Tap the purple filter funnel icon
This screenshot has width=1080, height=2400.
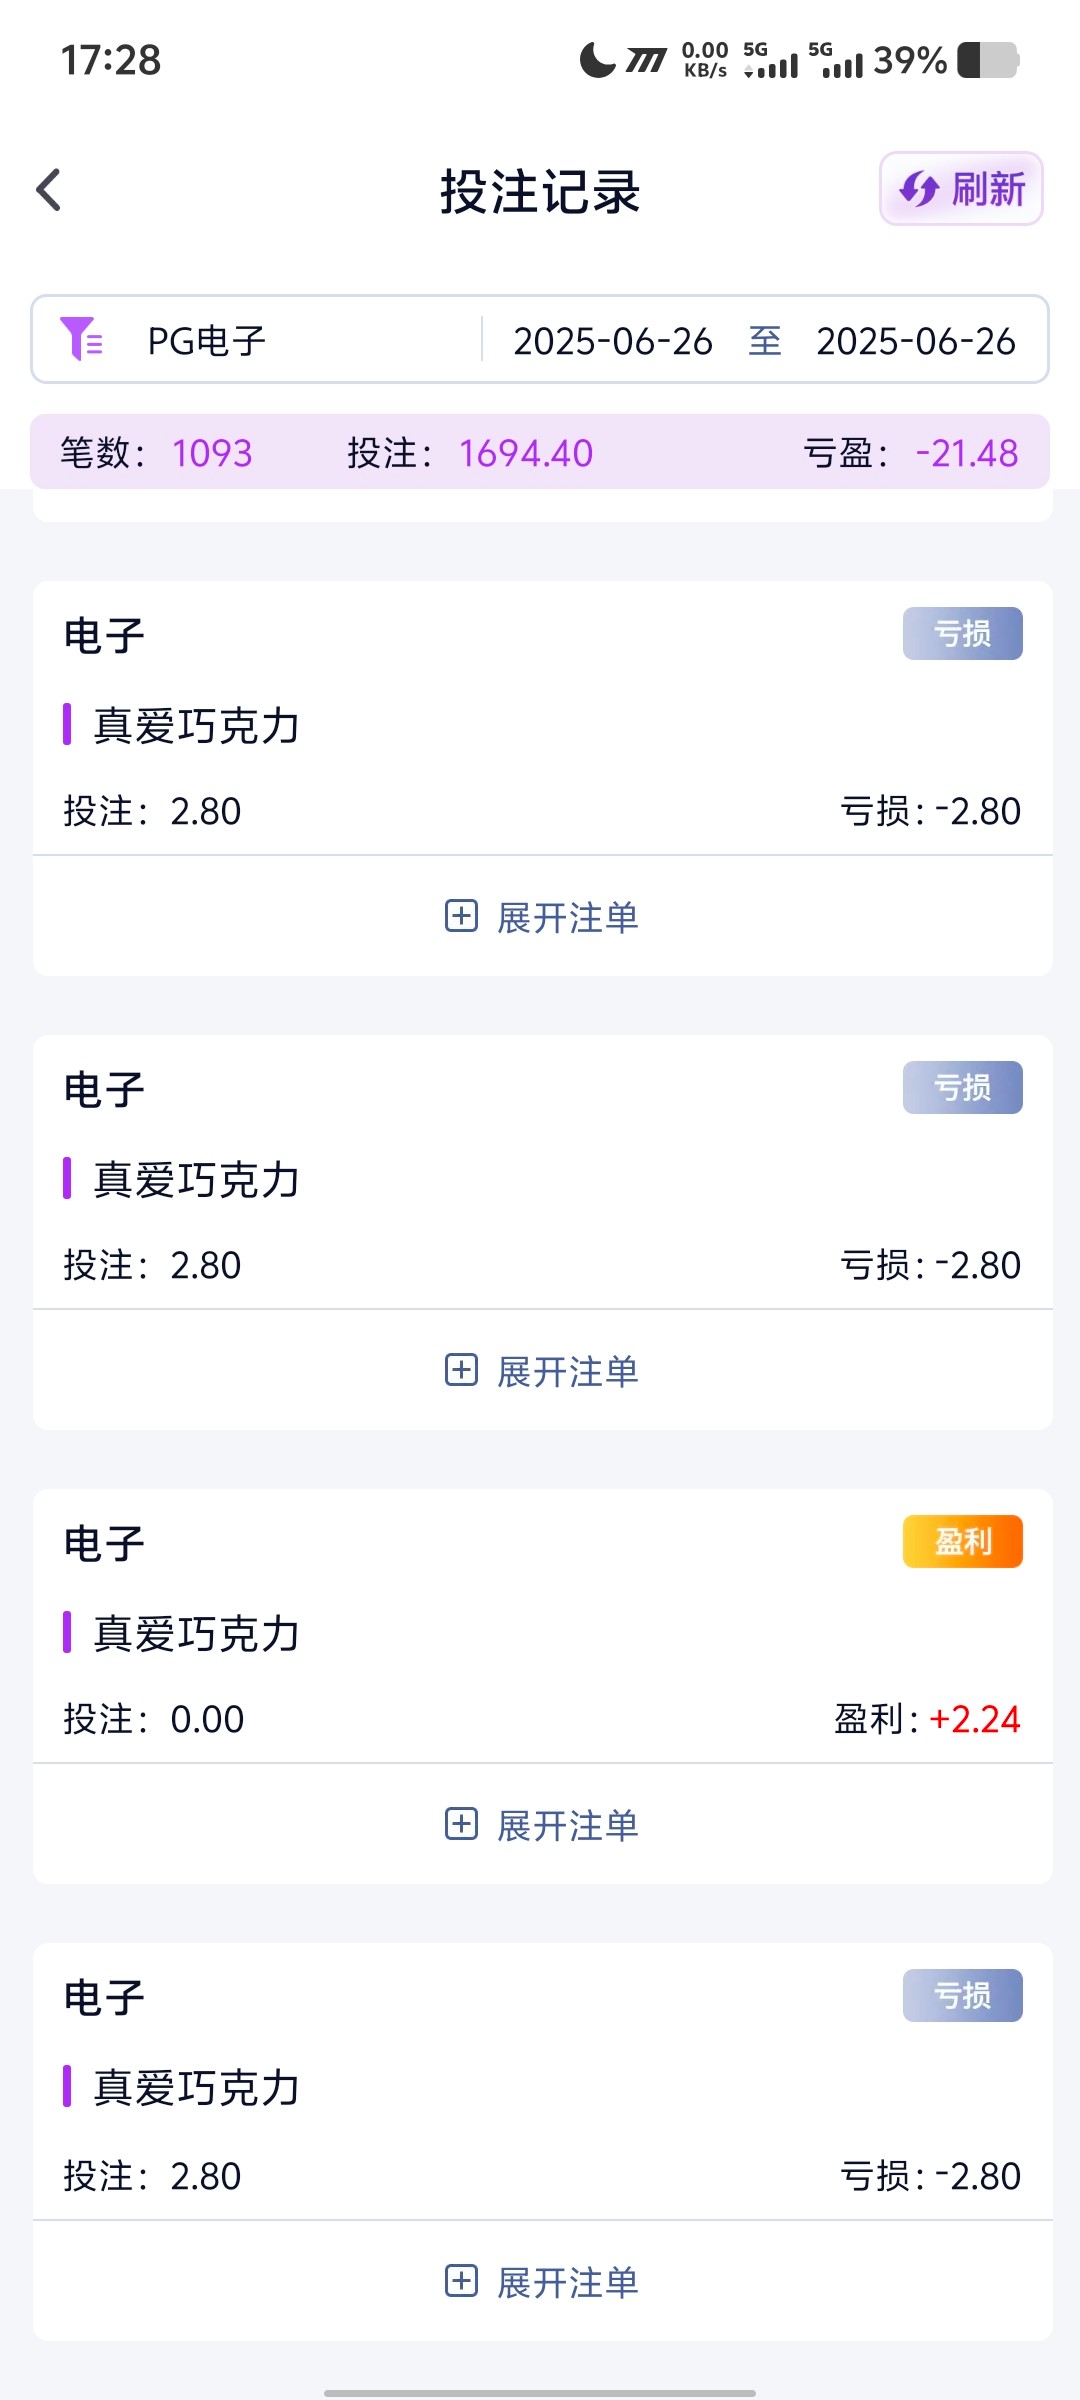tap(81, 339)
